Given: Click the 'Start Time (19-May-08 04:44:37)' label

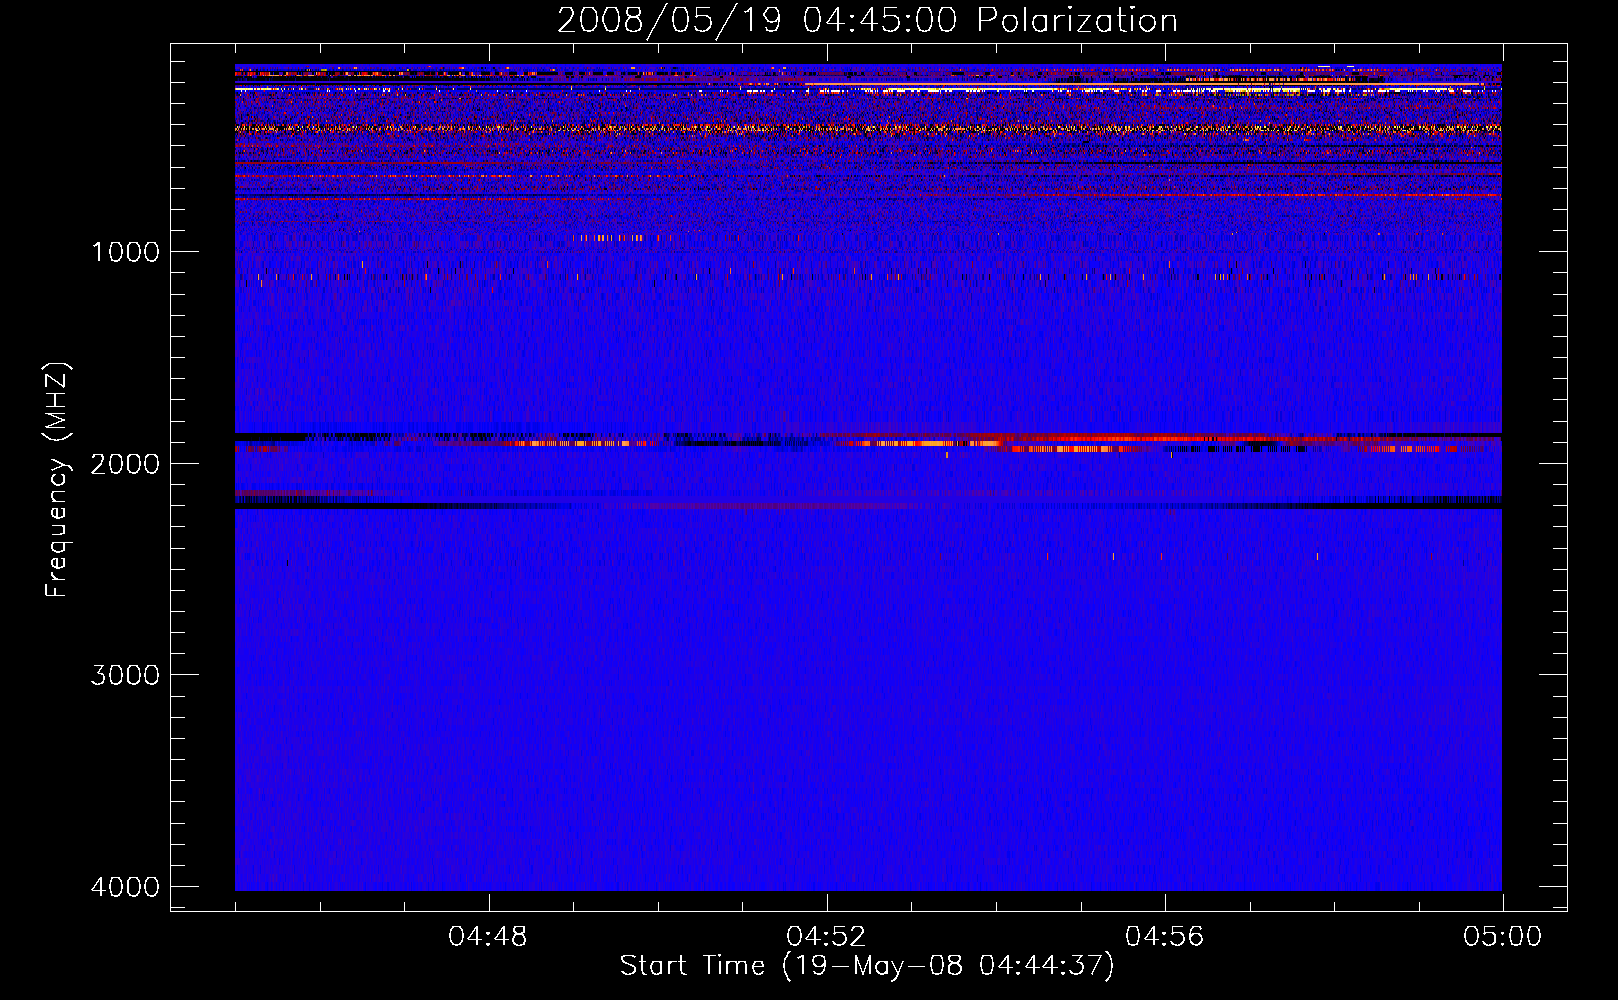Looking at the screenshot, I should 867,966.
